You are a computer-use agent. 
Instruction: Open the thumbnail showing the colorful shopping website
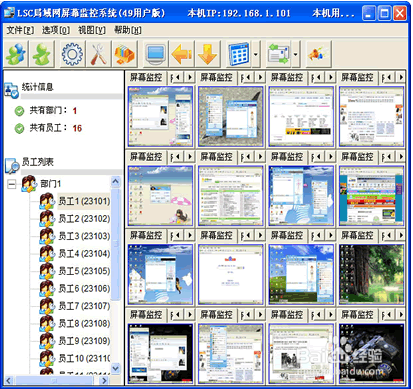pyautogui.click(x=371, y=196)
